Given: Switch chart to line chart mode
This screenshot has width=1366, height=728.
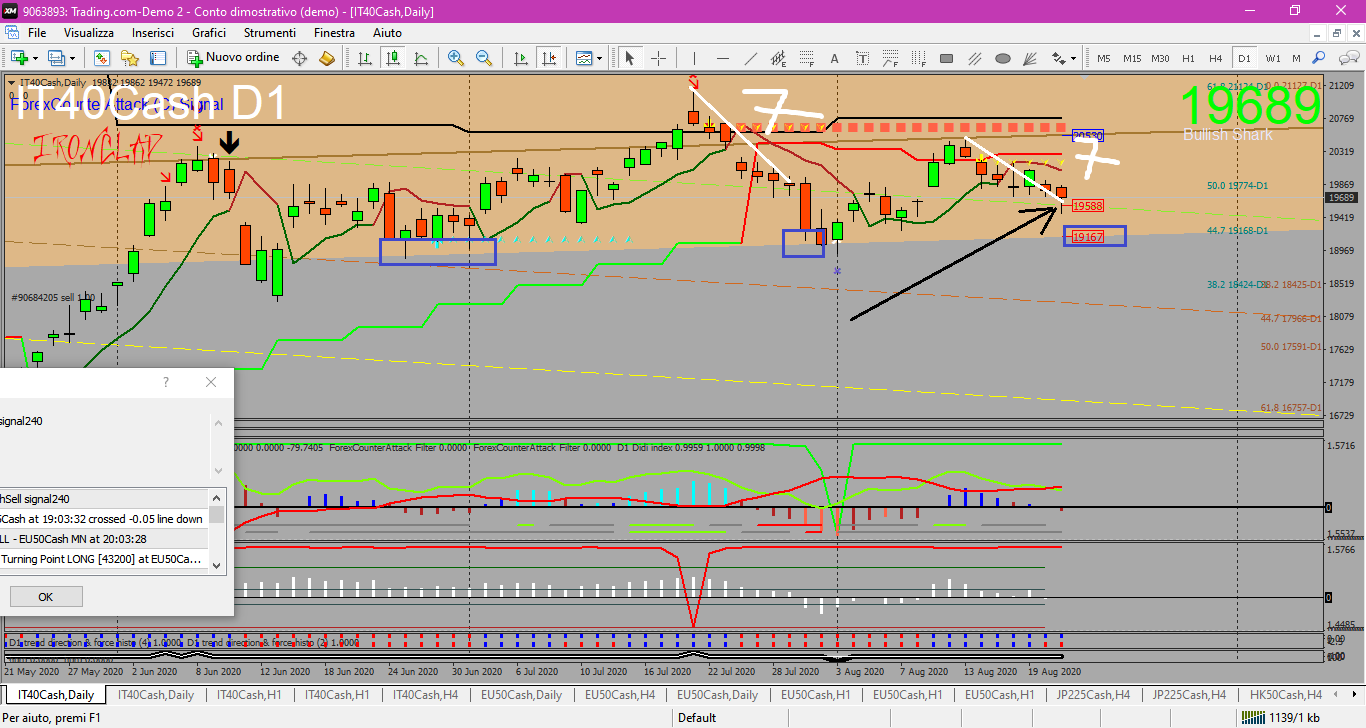Looking at the screenshot, I should tap(421, 58).
